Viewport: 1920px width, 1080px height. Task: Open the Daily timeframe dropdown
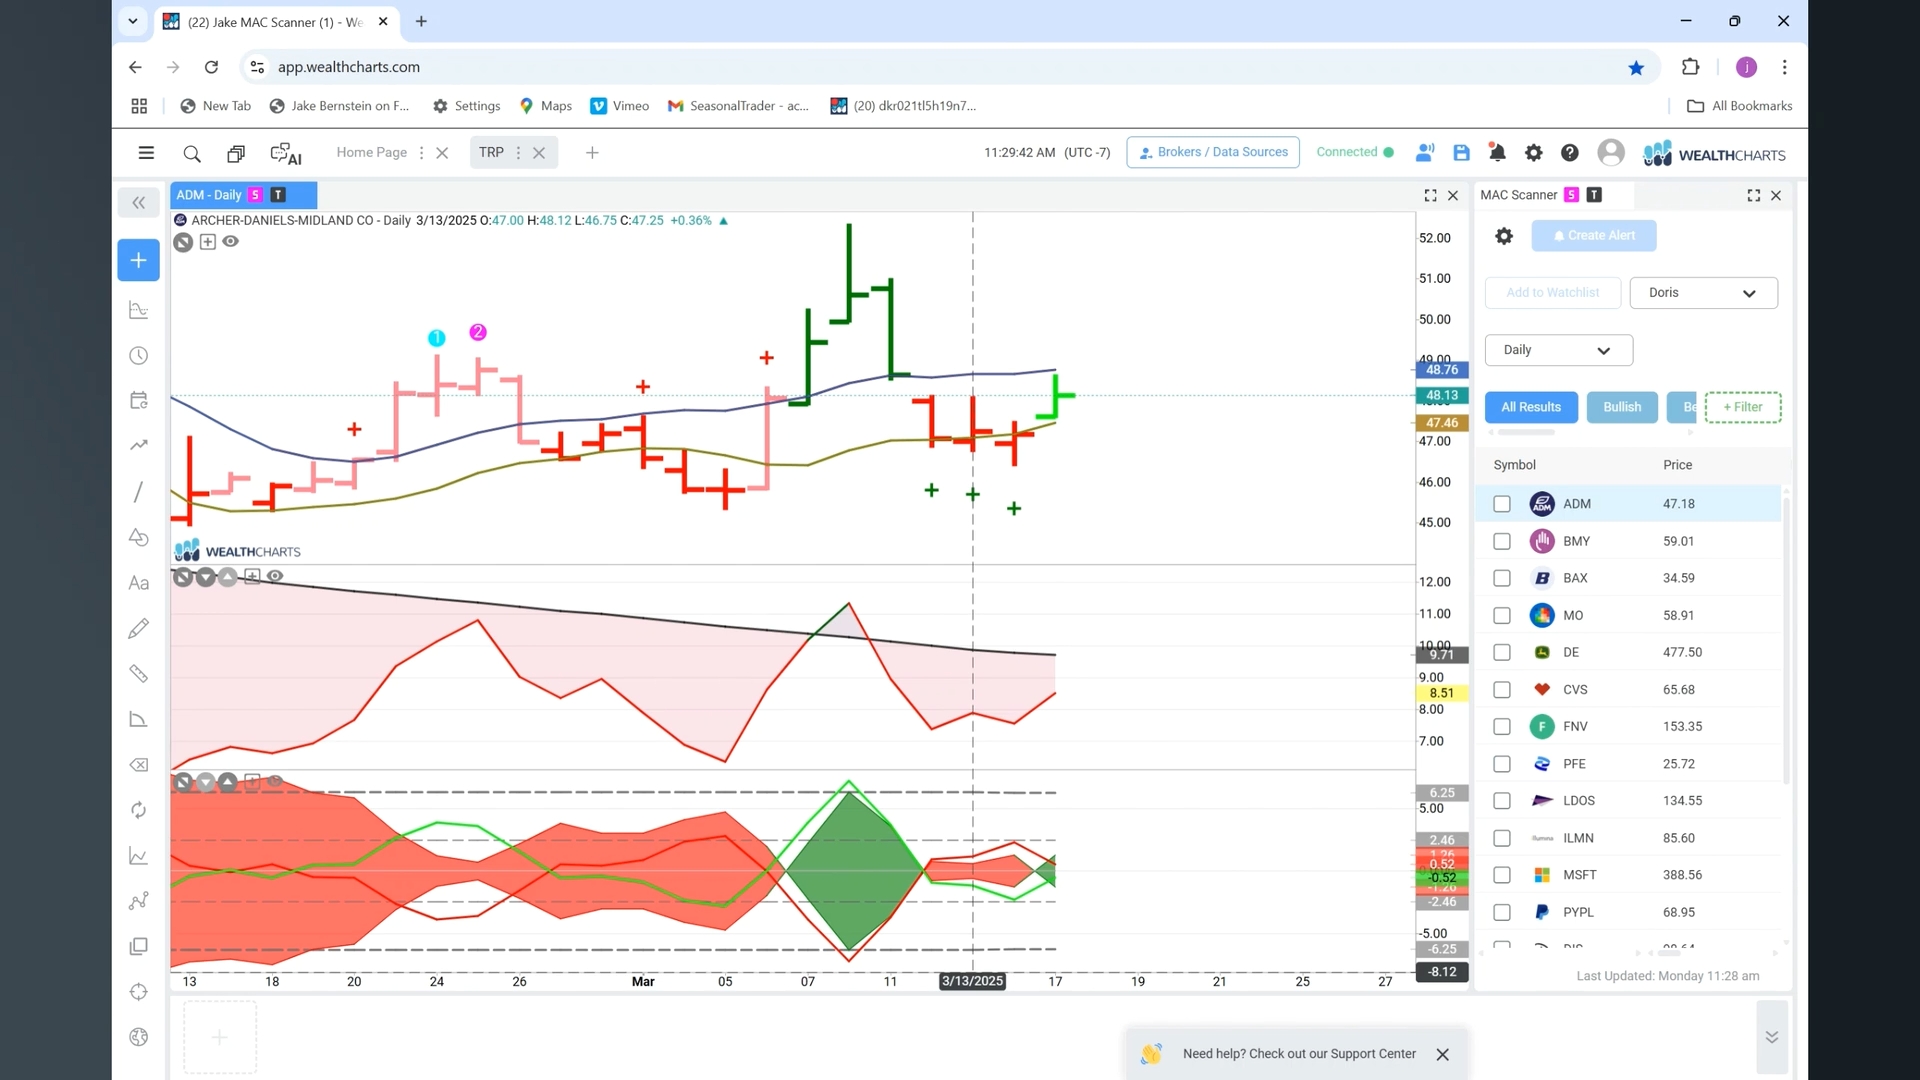coord(1558,350)
